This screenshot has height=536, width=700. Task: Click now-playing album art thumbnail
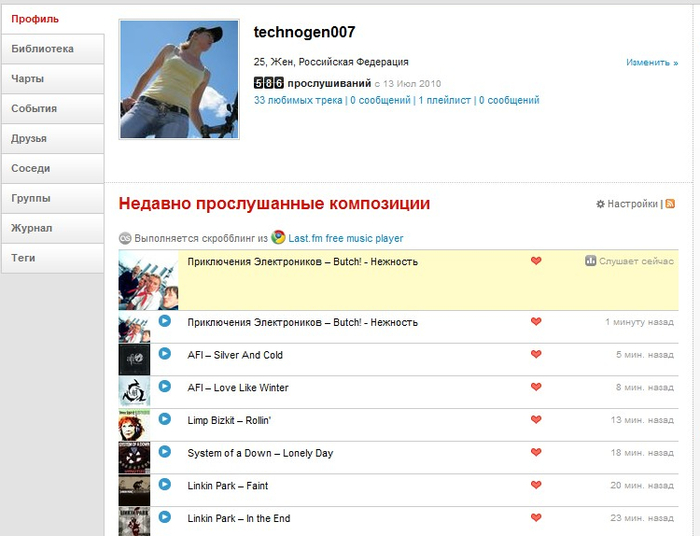click(x=148, y=280)
